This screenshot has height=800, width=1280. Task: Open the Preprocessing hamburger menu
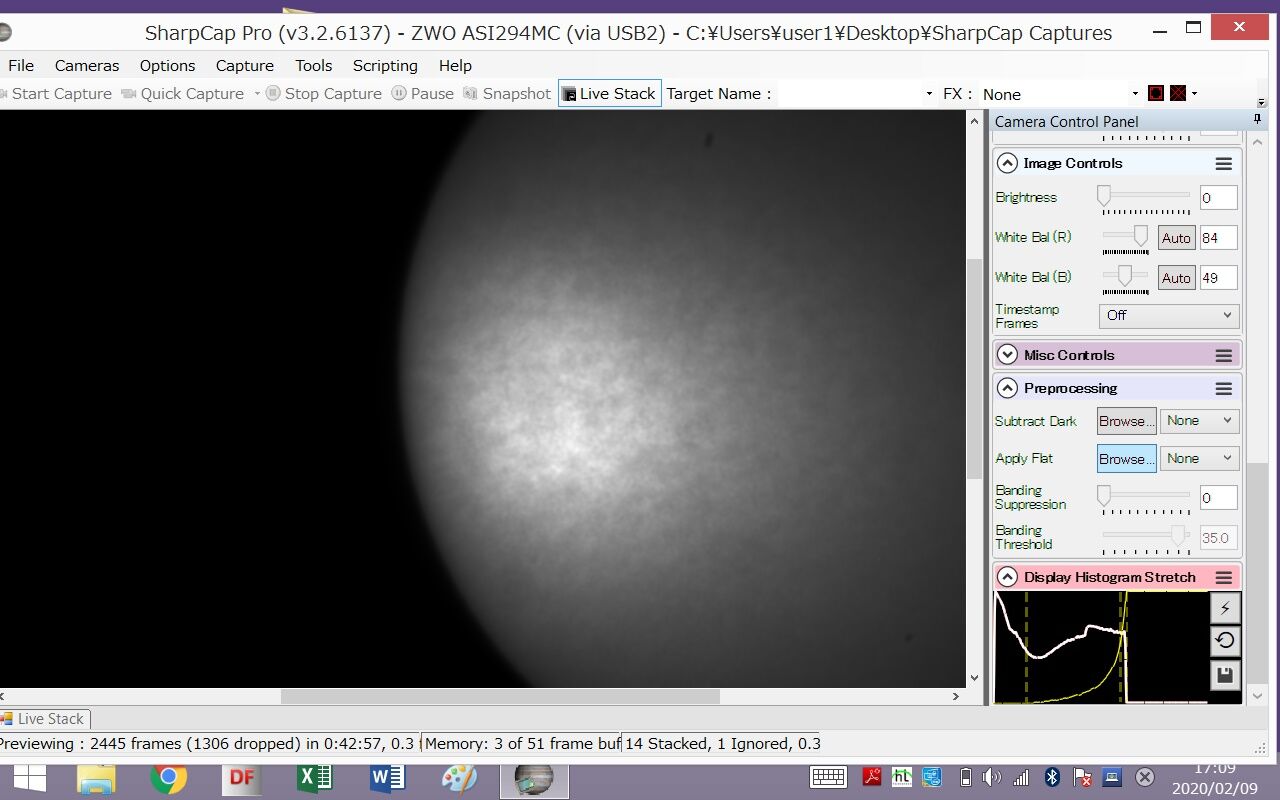pyautogui.click(x=1223, y=388)
